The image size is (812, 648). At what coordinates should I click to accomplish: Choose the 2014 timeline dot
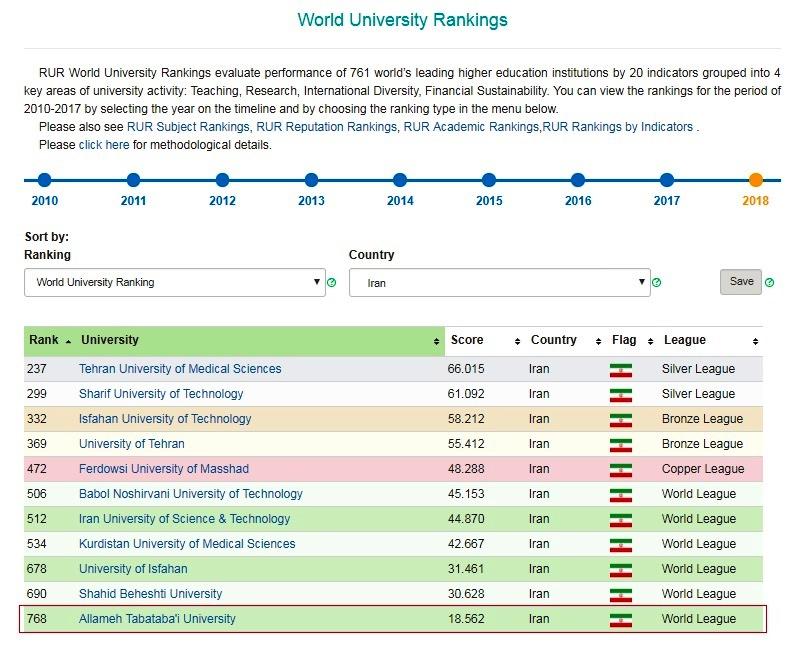400,180
